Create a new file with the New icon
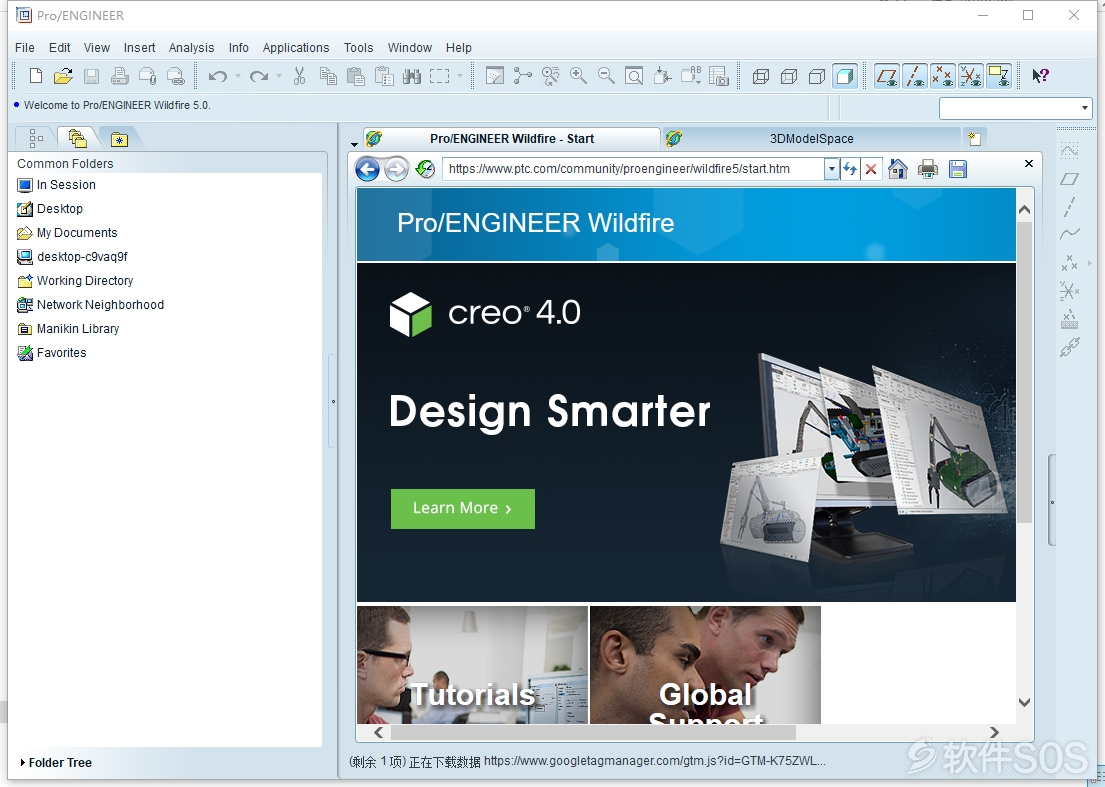 click(35, 75)
